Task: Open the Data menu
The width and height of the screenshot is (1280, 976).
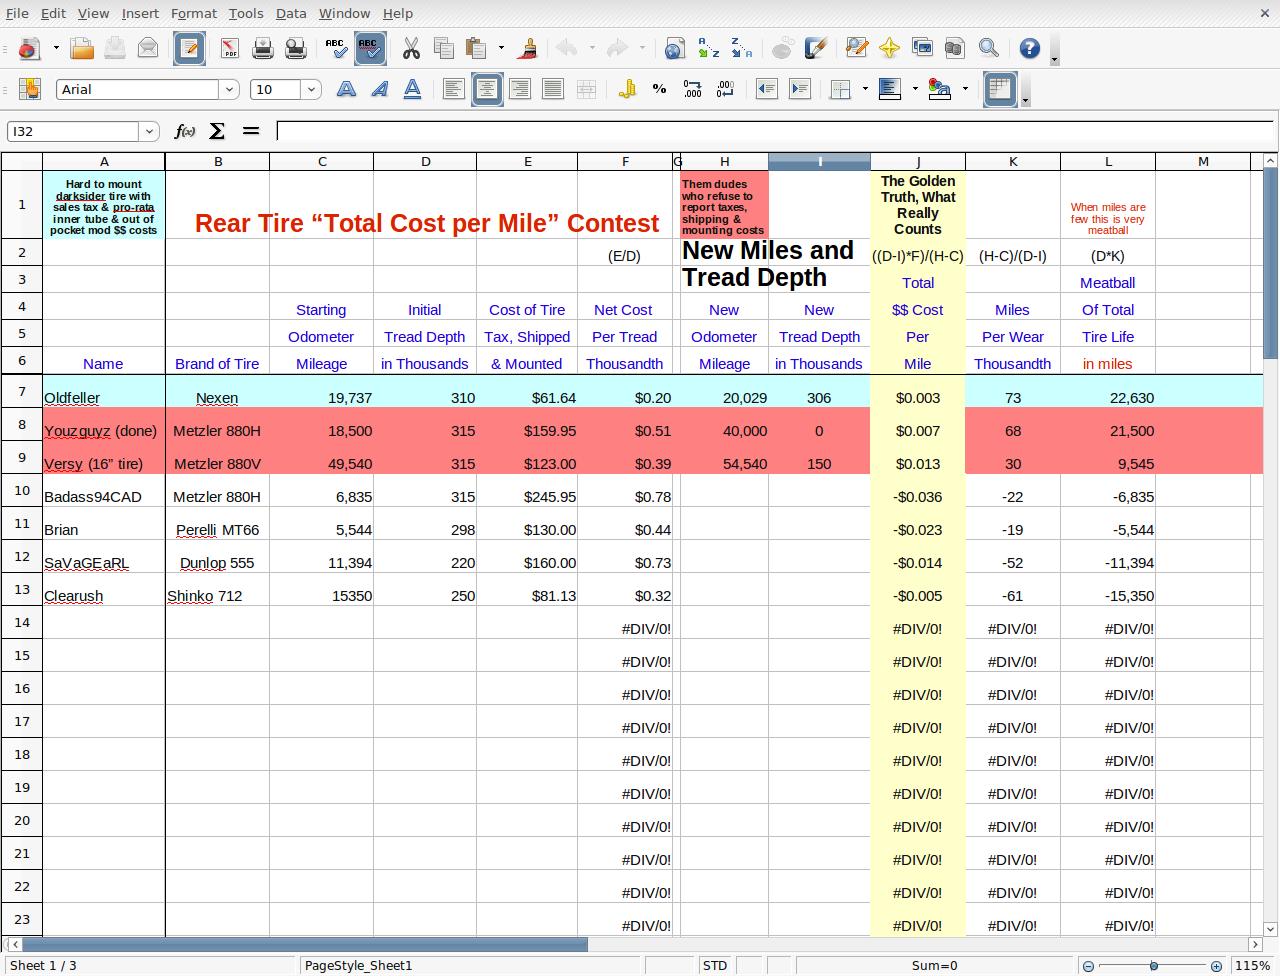Action: coord(291,13)
